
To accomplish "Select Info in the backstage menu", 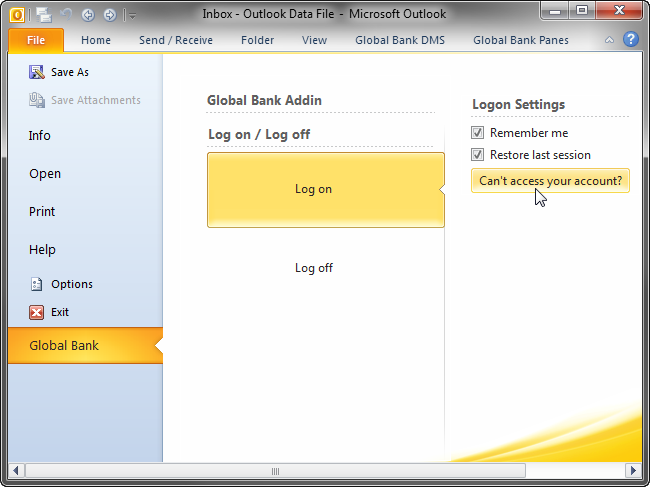I will tap(85, 136).
